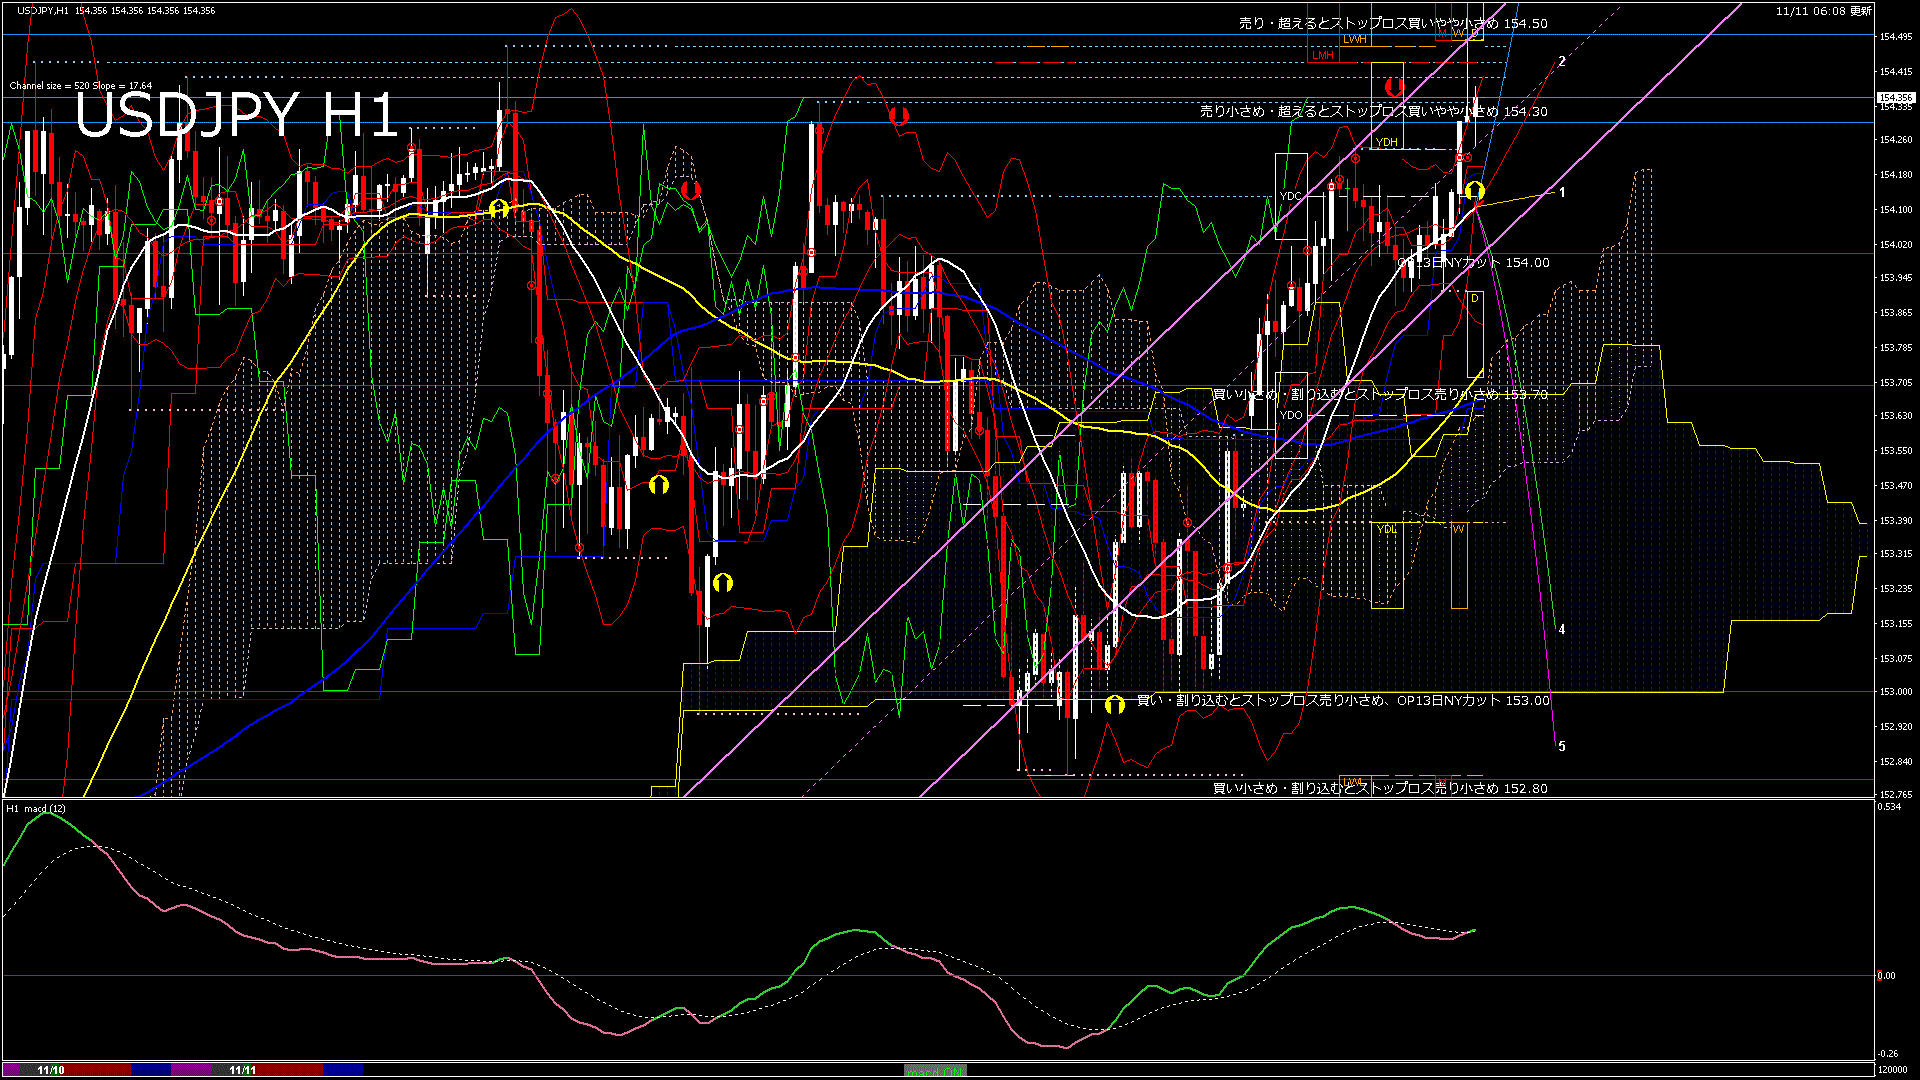Click the yellow up-arrow near the 153.24 low
Image resolution: width=1920 pixels, height=1080 pixels.
(723, 582)
